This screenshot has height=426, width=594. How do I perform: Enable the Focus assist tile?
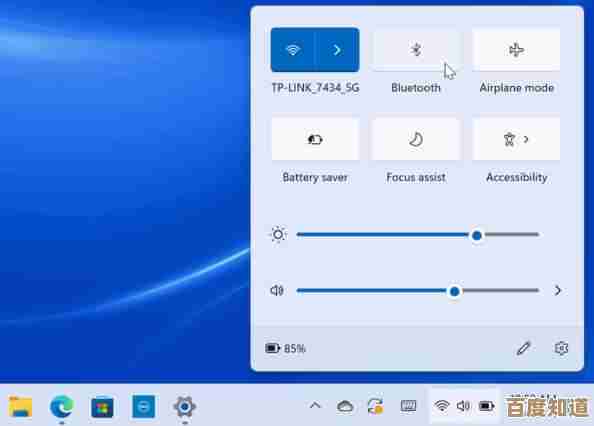(x=416, y=139)
